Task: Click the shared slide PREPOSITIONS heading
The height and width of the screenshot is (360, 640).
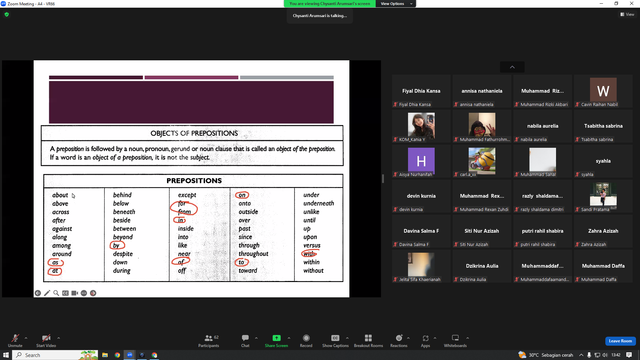Action: [x=194, y=180]
